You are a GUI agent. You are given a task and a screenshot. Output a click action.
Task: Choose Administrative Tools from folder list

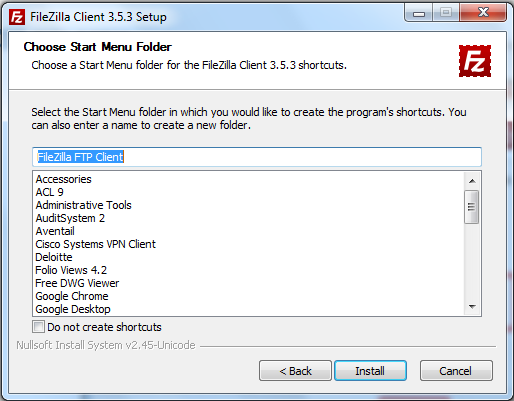tap(83, 205)
